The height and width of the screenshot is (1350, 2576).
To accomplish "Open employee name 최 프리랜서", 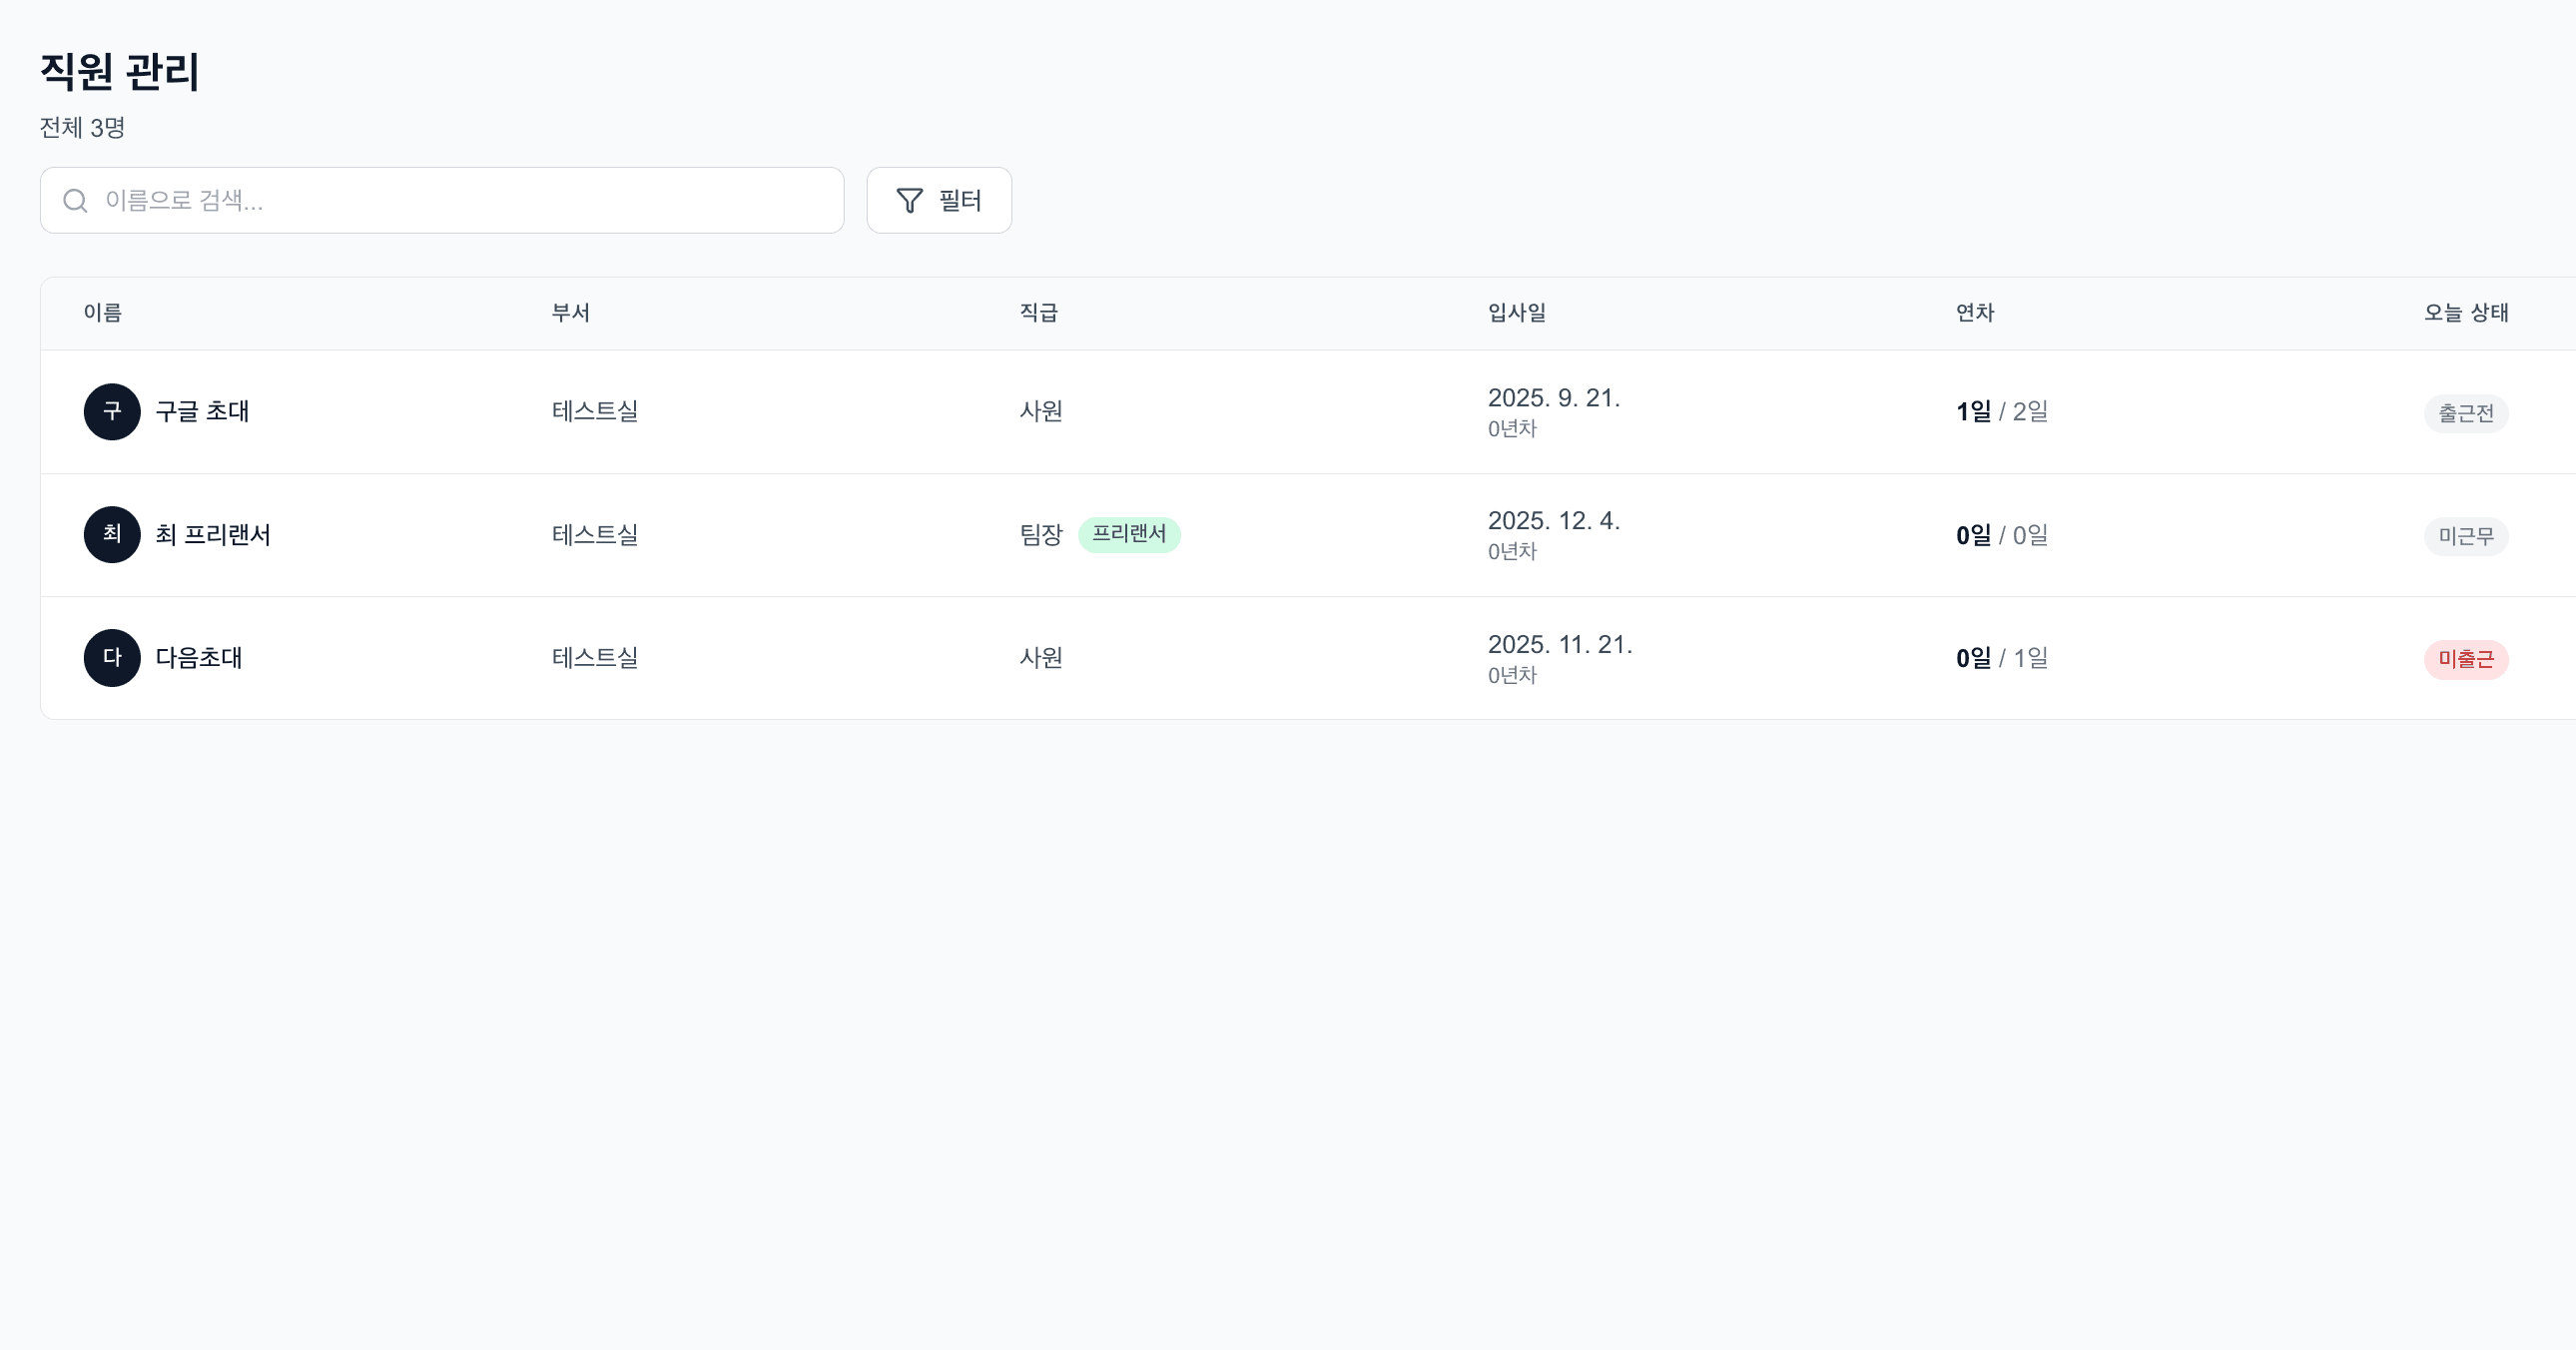I will pos(213,535).
